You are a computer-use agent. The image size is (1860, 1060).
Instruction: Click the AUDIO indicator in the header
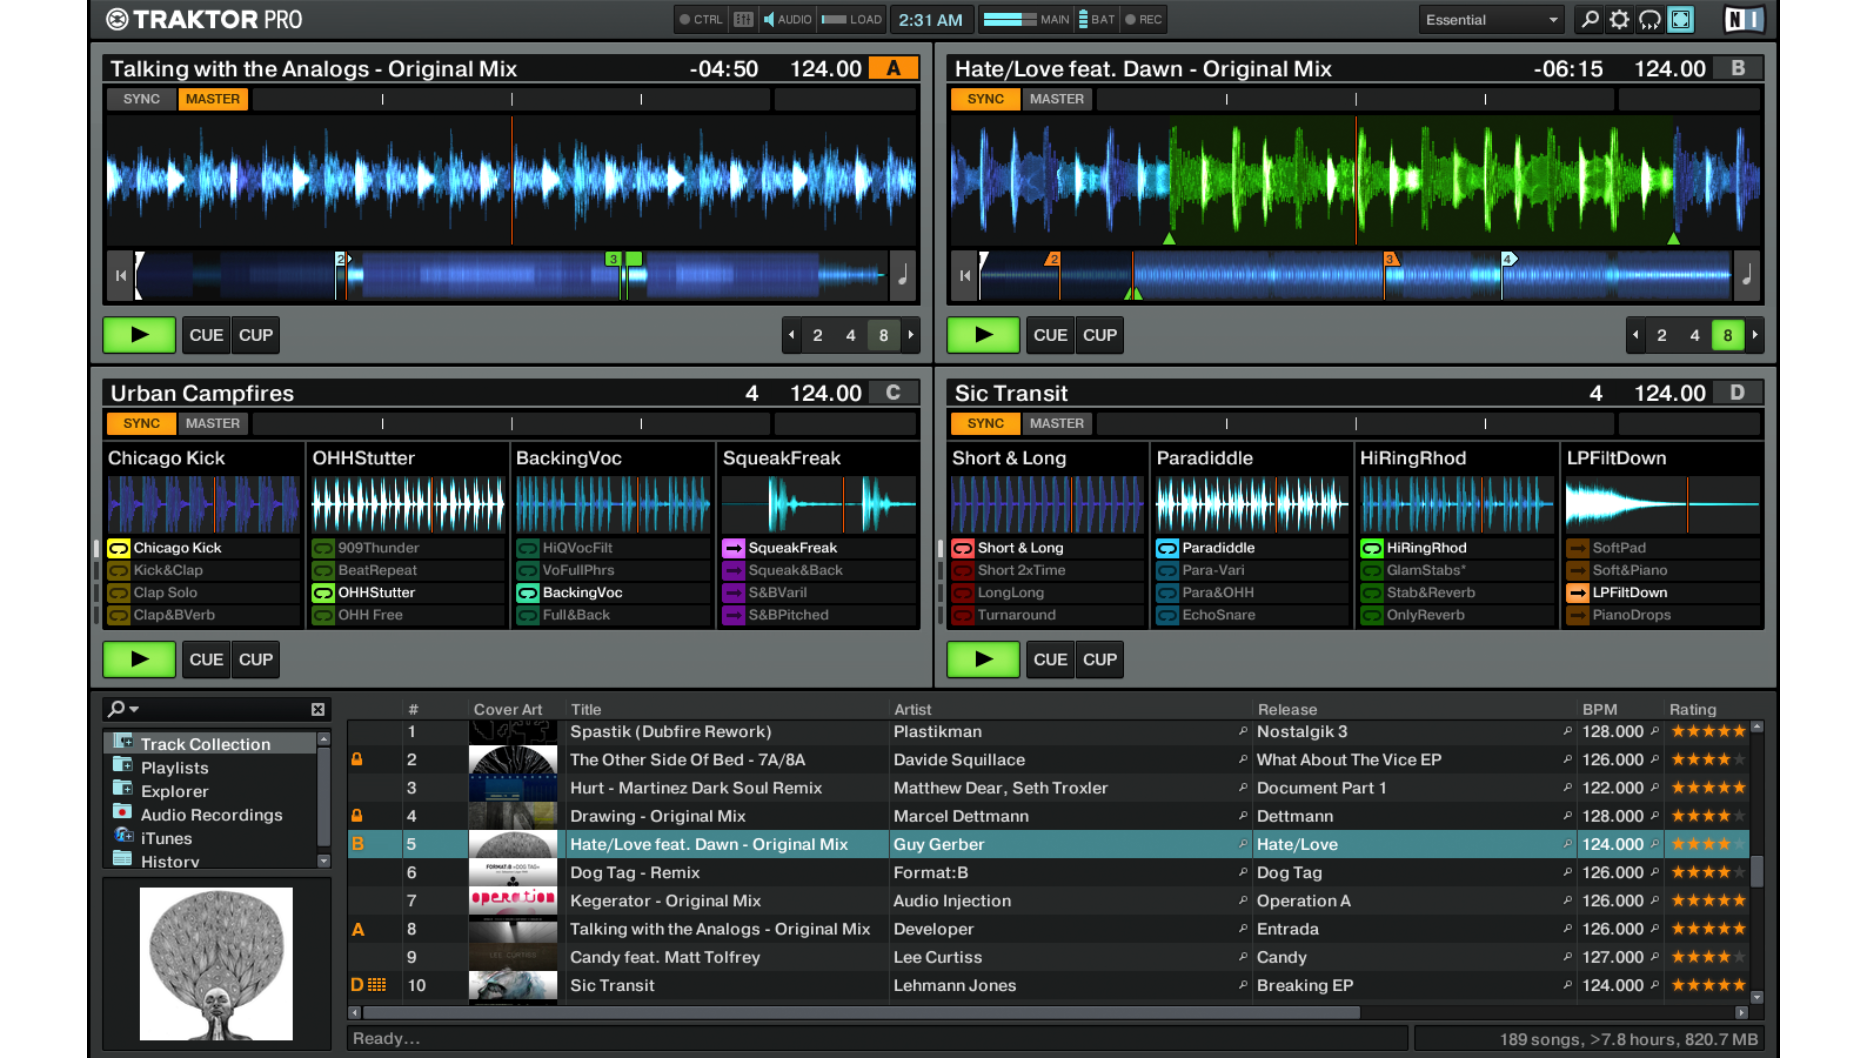787,19
